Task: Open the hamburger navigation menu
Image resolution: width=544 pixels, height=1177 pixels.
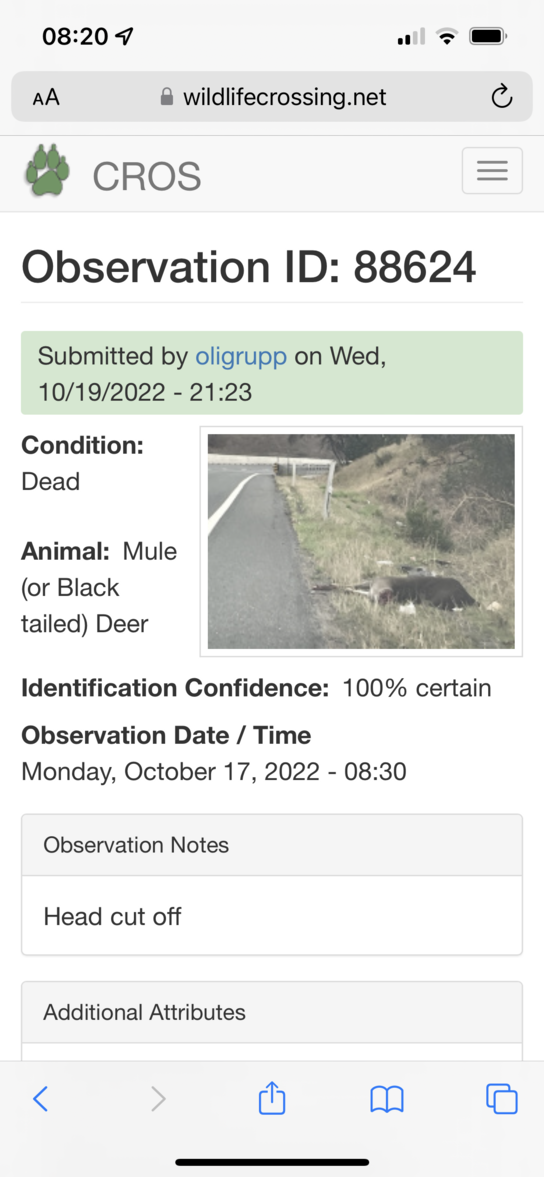Action: point(492,170)
